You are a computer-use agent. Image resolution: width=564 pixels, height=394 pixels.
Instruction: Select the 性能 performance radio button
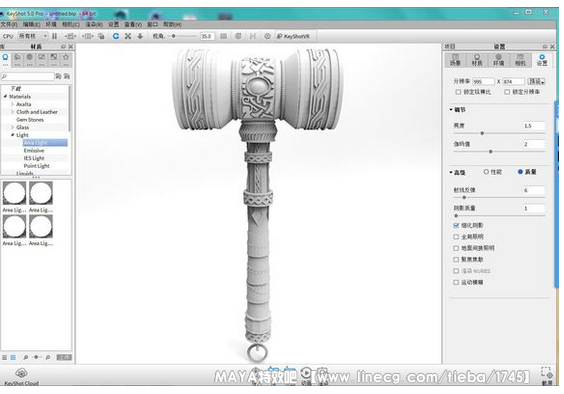point(486,172)
